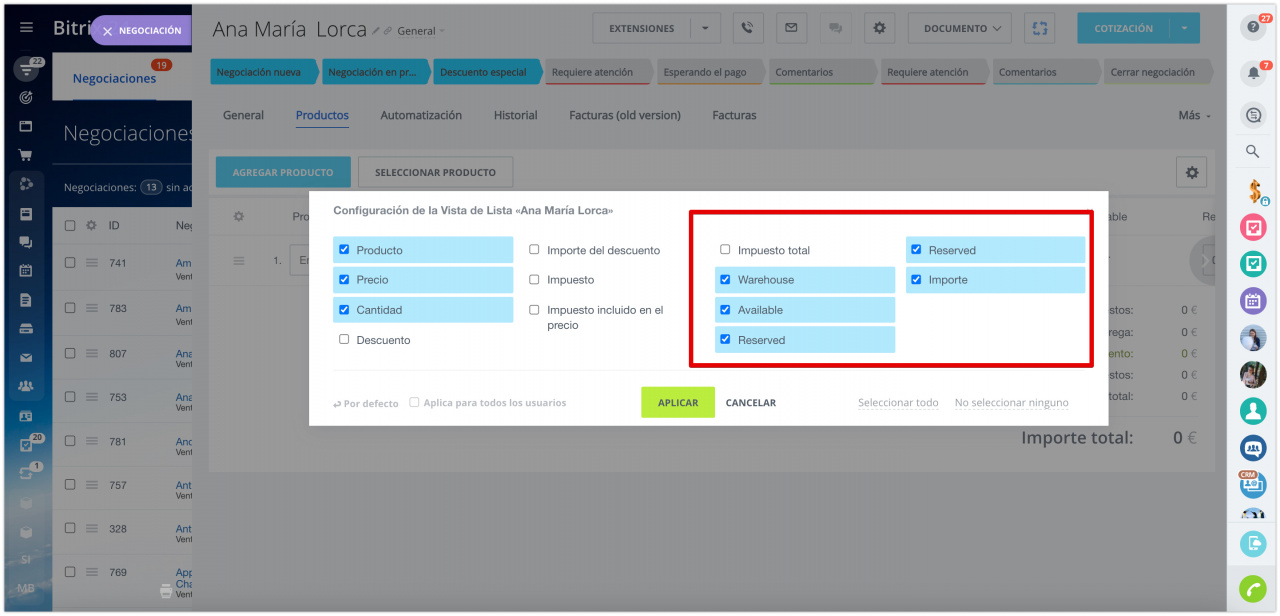
Task: Switch to the Automatización tab
Action: (x=421, y=115)
